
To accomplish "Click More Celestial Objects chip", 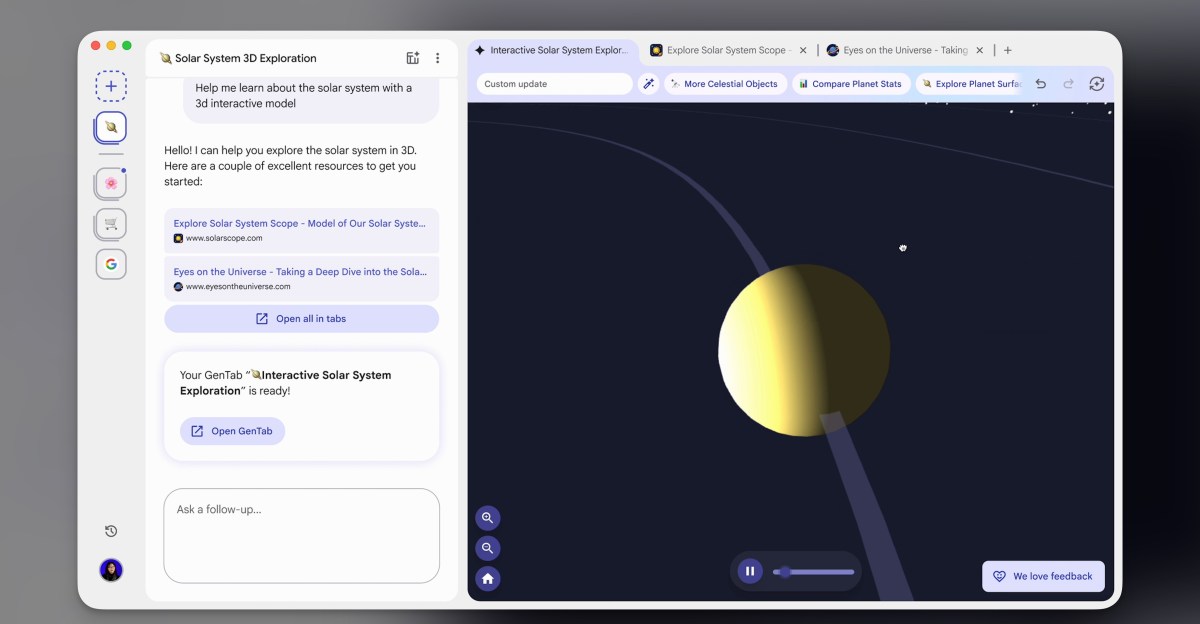I will (725, 83).
